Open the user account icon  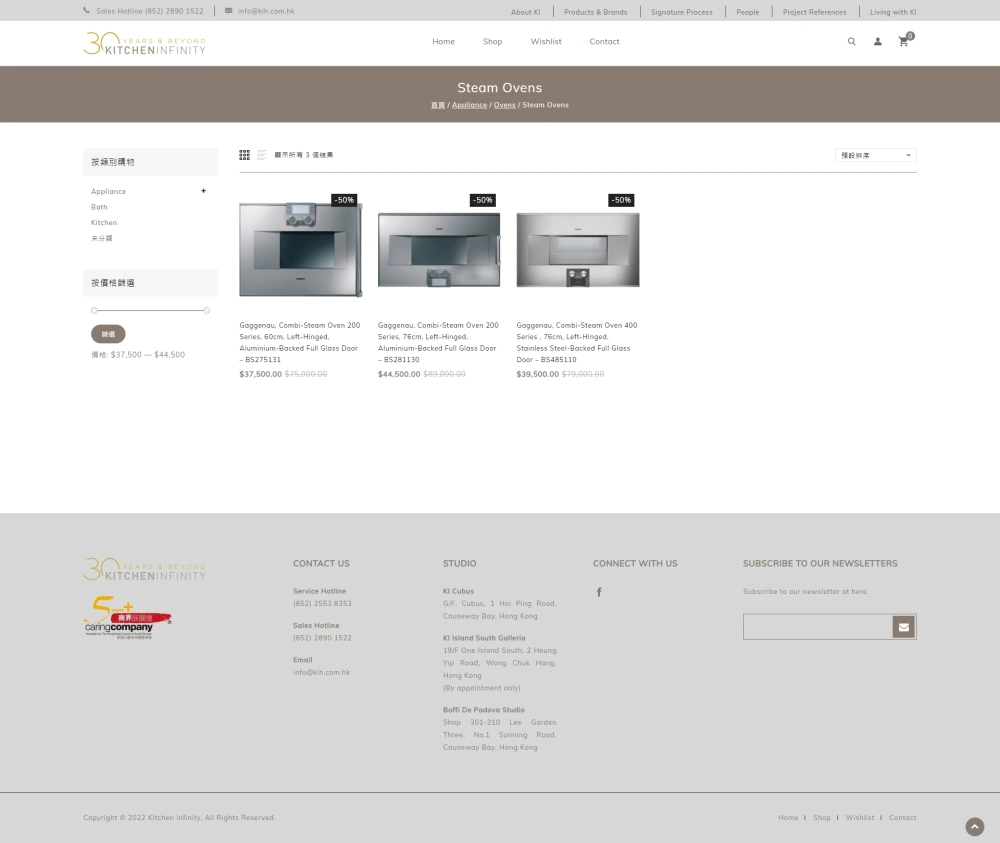click(877, 42)
